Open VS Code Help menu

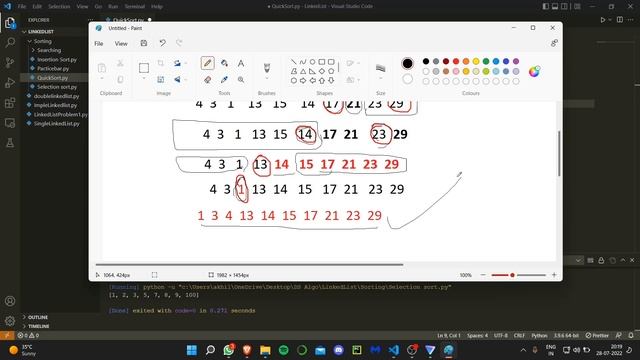[x=157, y=7]
